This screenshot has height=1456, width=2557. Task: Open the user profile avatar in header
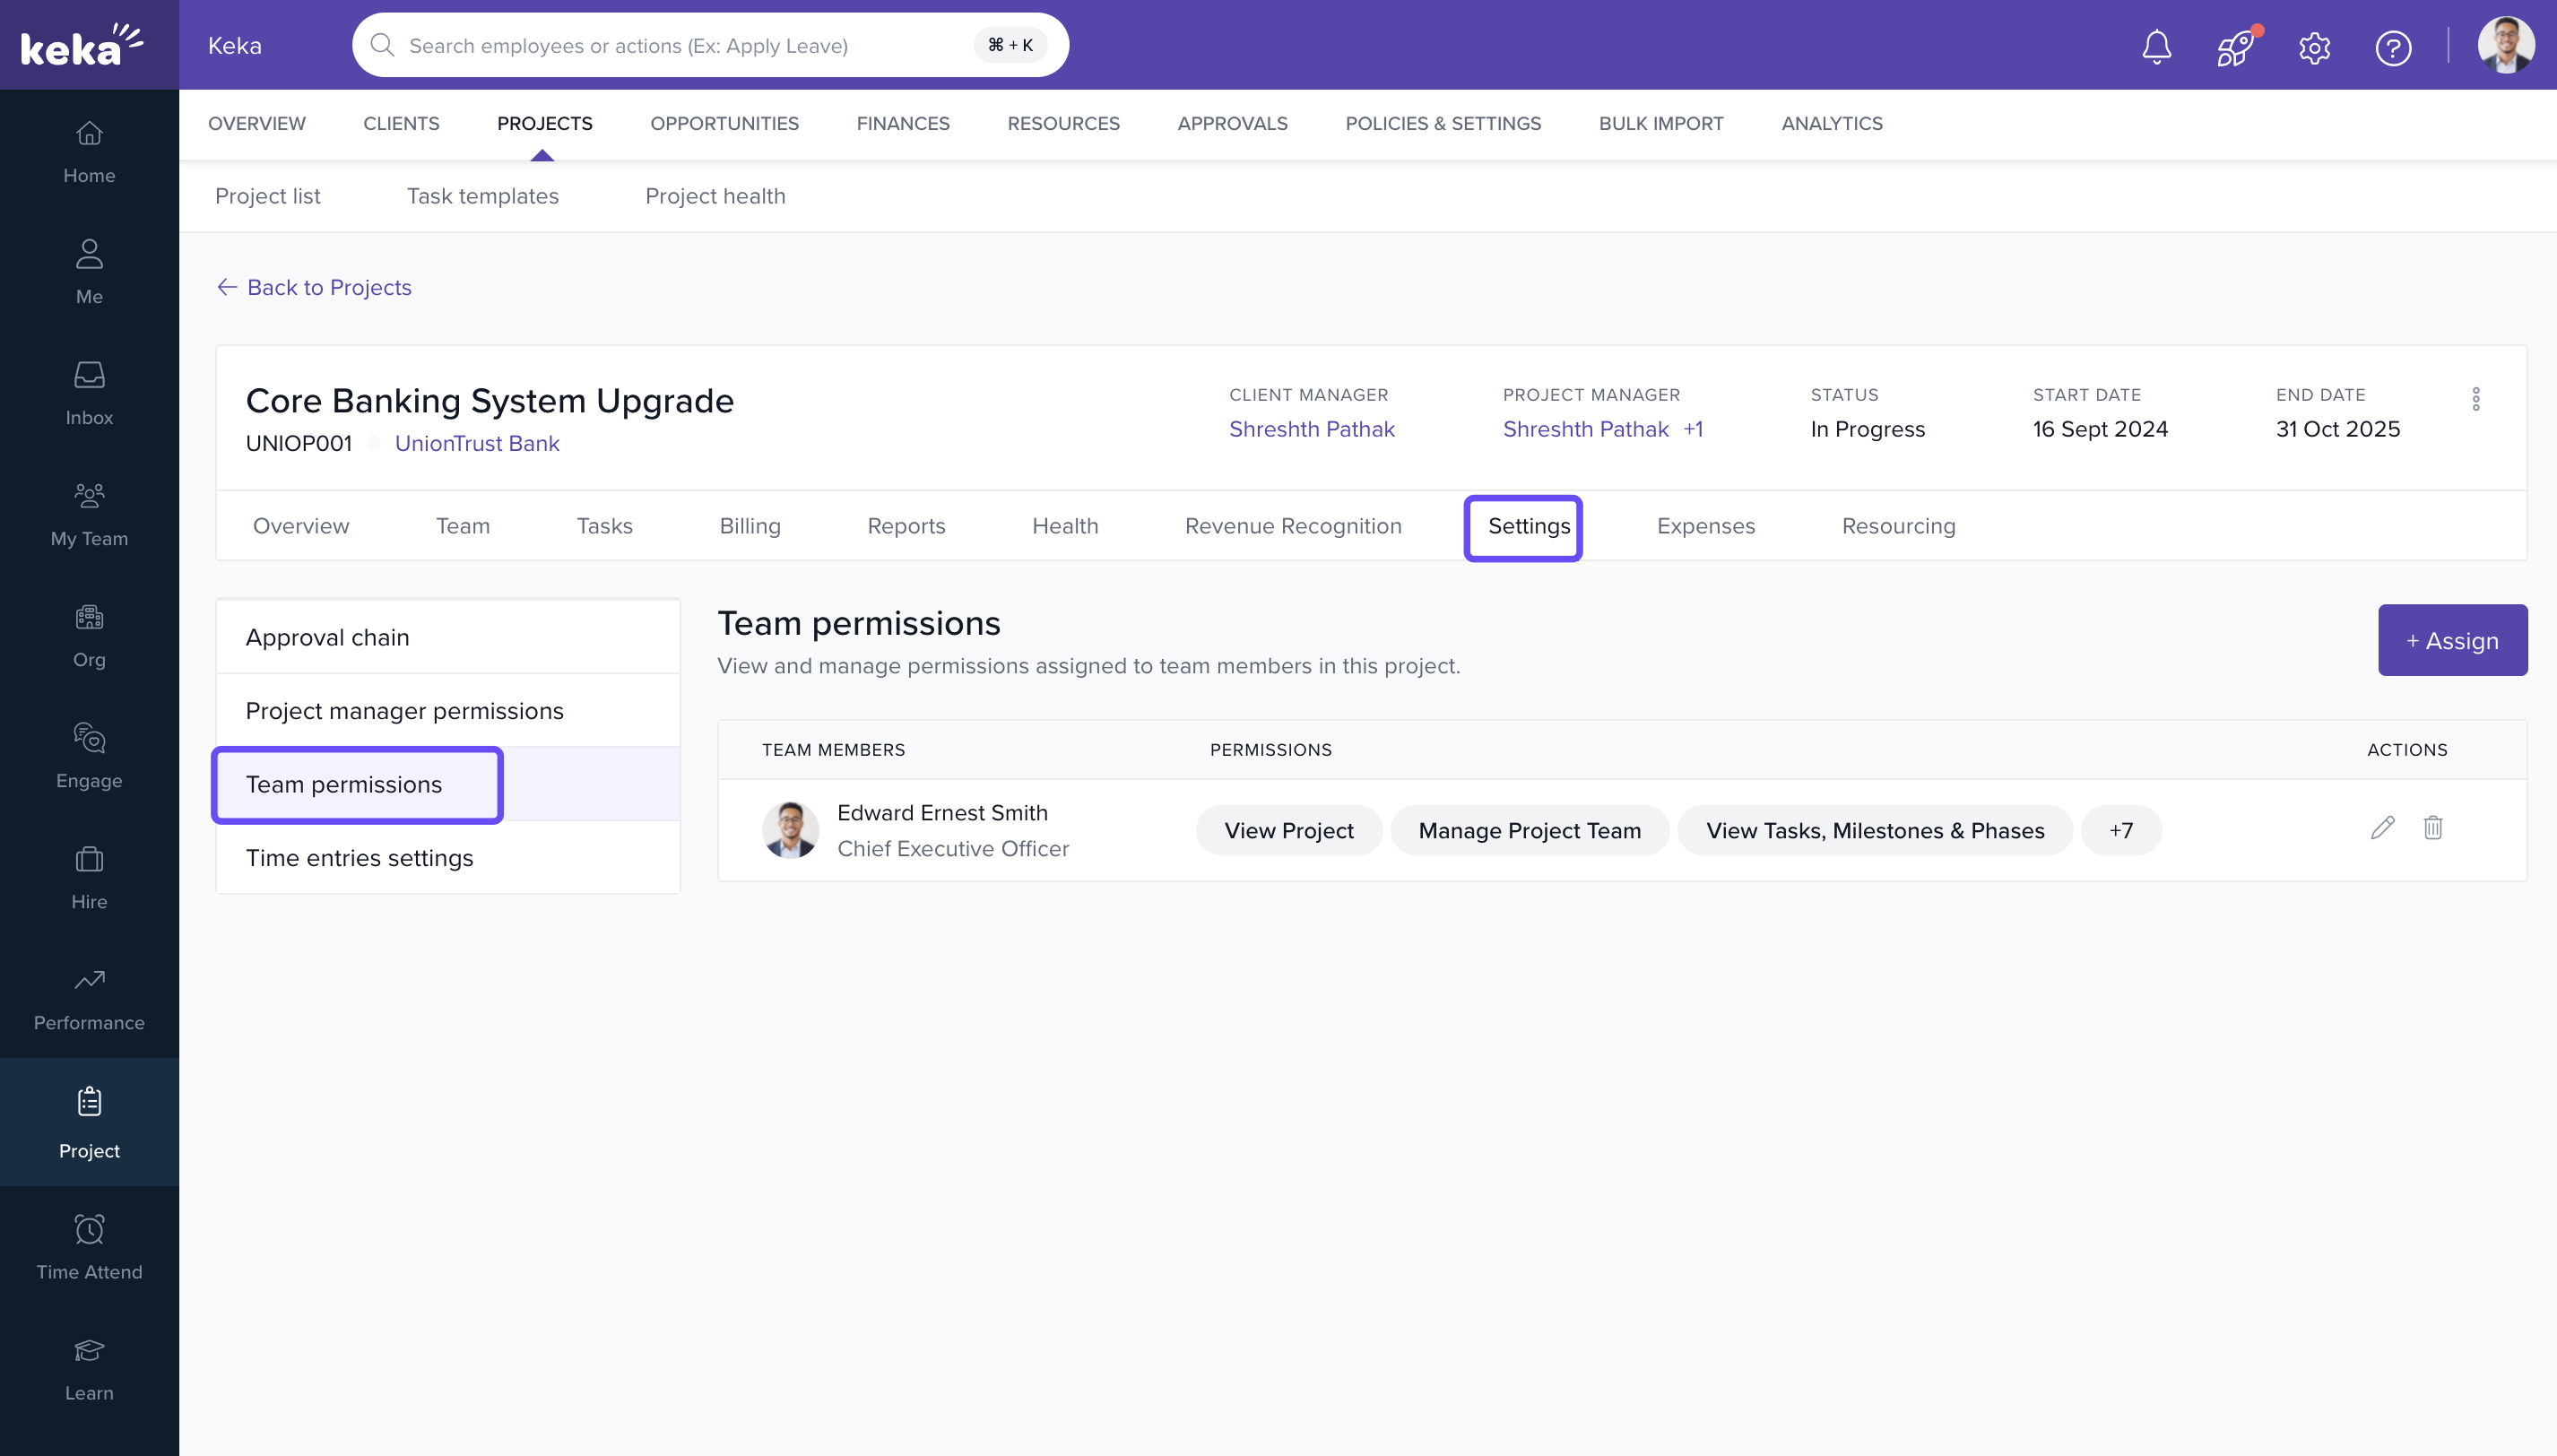2505,45
